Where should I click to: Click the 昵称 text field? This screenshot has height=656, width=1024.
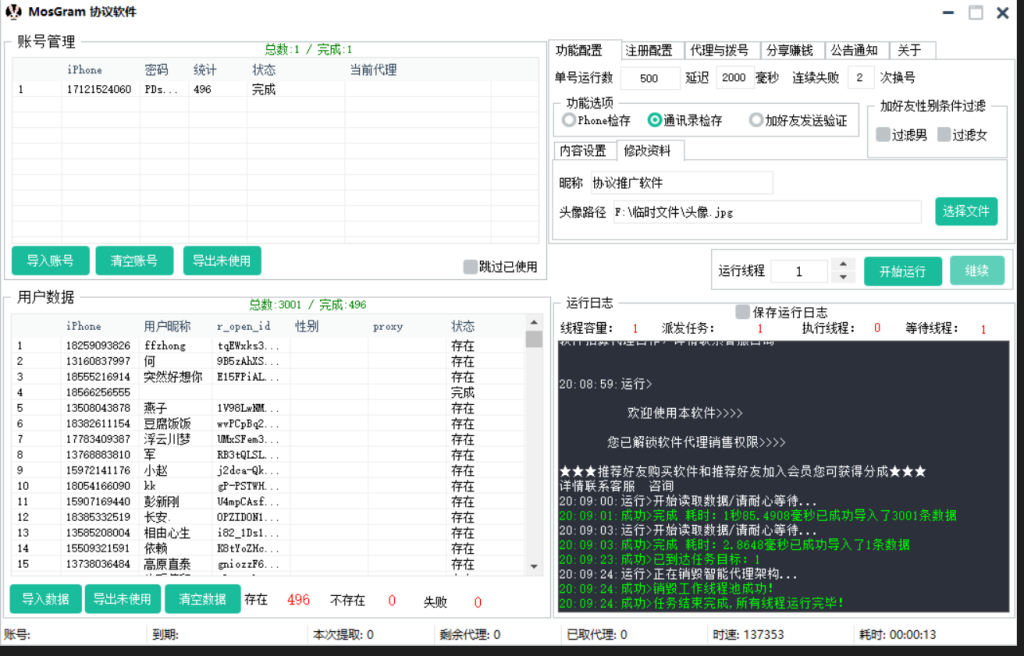680,183
